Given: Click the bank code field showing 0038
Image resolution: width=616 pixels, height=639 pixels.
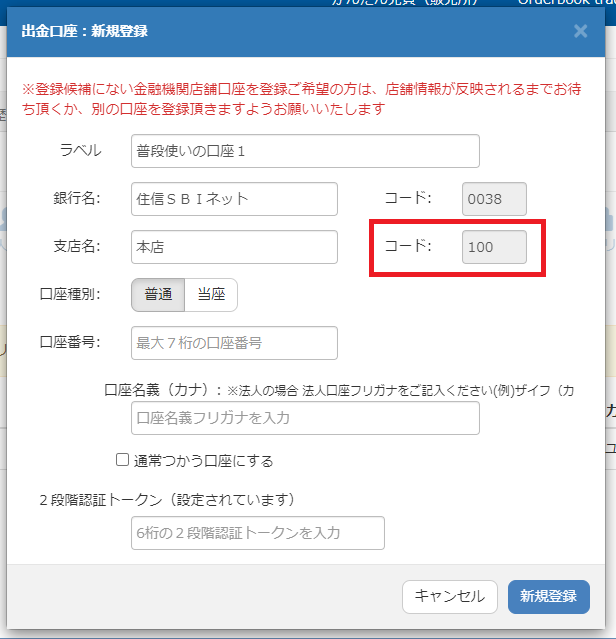Looking at the screenshot, I should [494, 199].
